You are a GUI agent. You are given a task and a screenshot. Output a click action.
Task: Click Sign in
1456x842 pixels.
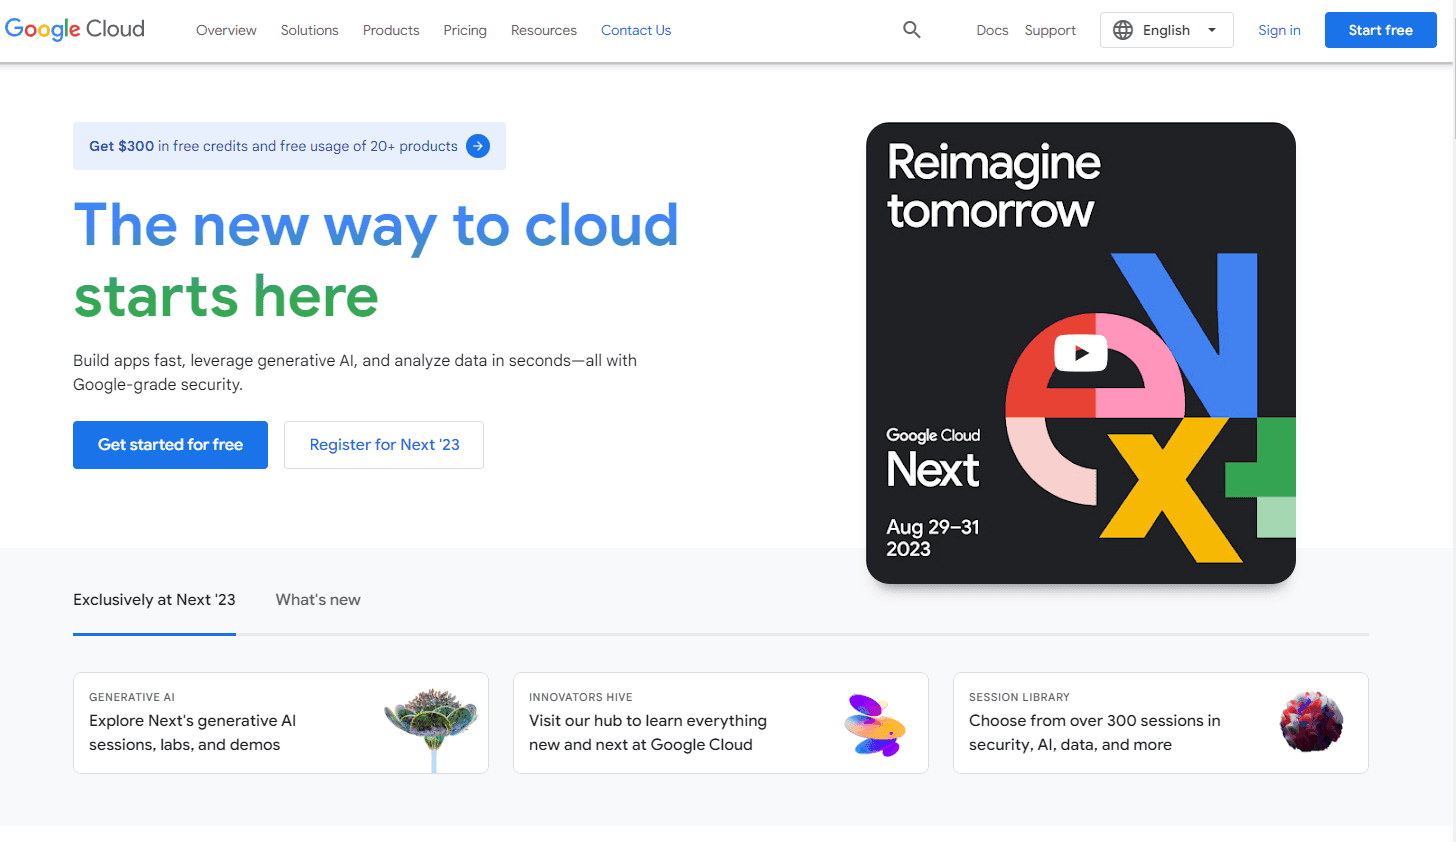click(1279, 30)
